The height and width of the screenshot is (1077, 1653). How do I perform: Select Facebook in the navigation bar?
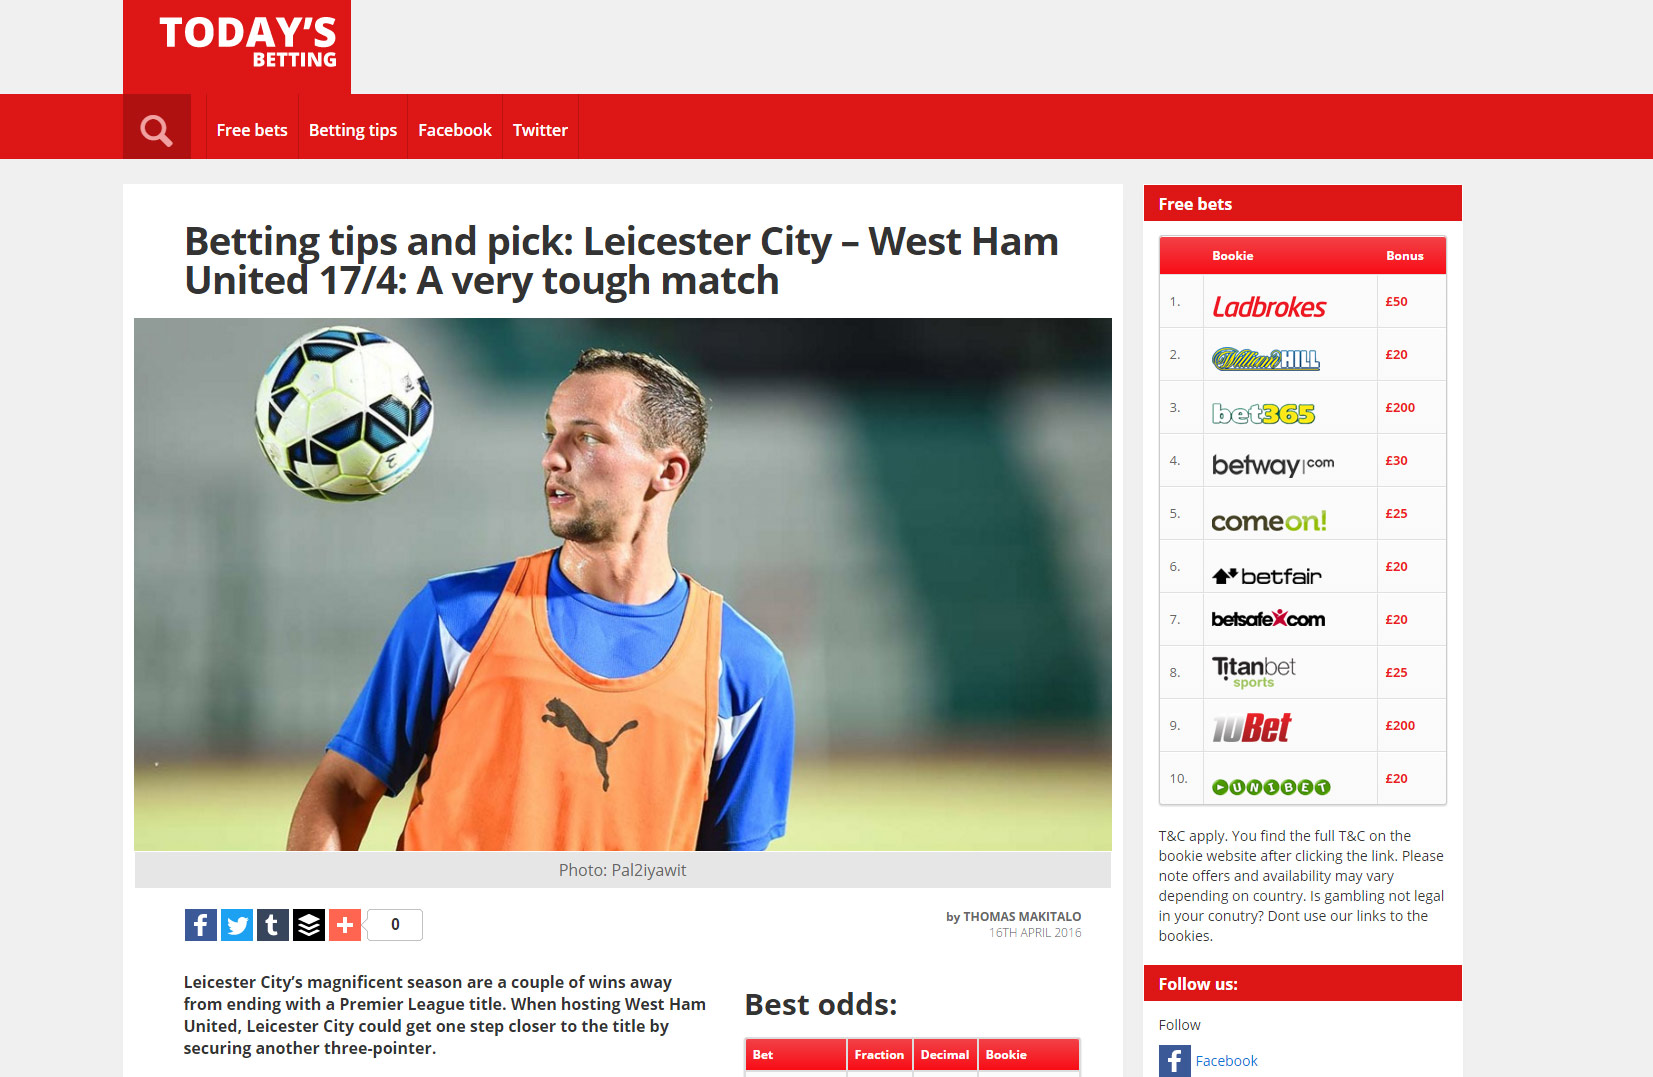pos(455,130)
